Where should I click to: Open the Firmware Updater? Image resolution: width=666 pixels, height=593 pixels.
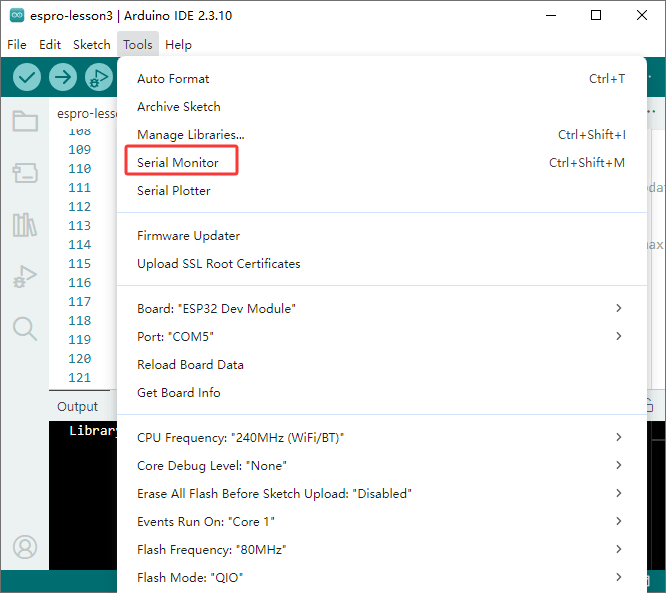[x=381, y=236]
